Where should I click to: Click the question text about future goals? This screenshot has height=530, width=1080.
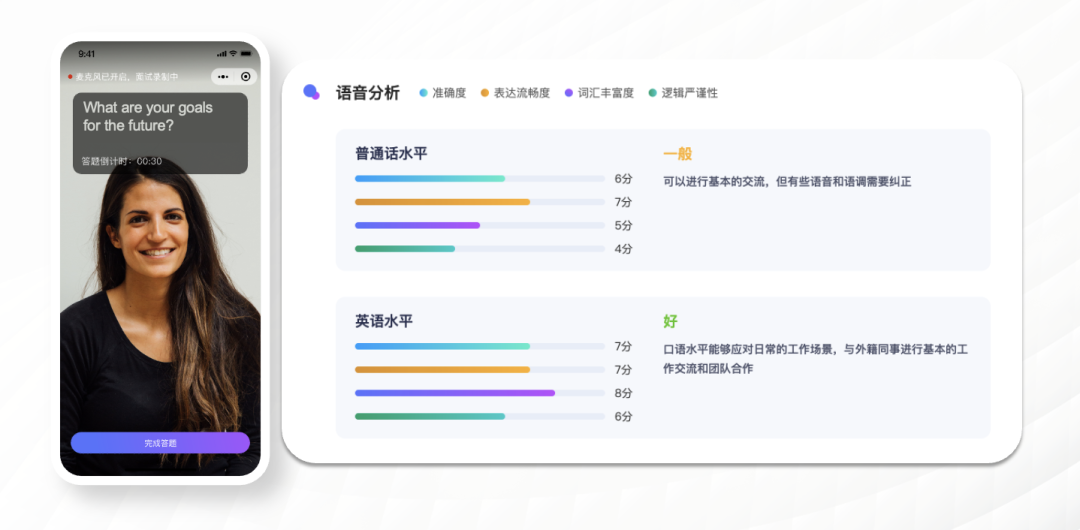pos(148,117)
